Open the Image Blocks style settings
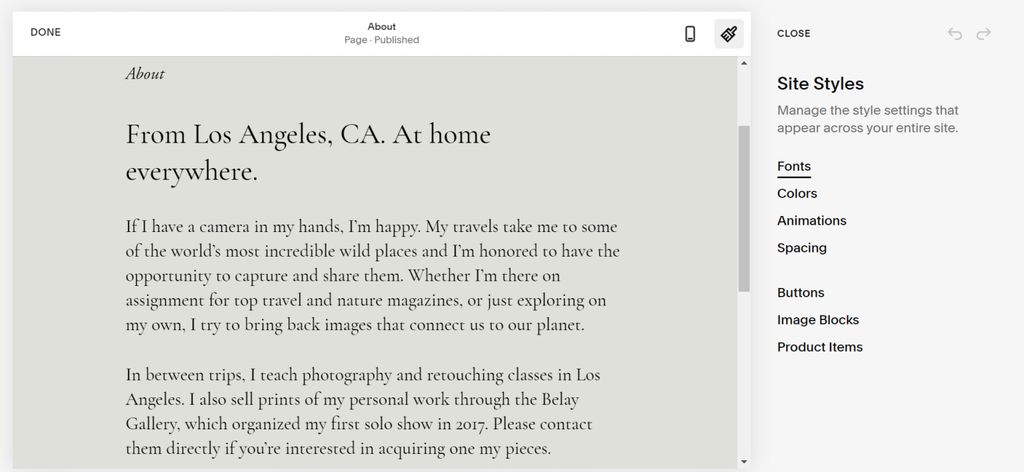The height and width of the screenshot is (472, 1024). pyautogui.click(x=818, y=320)
